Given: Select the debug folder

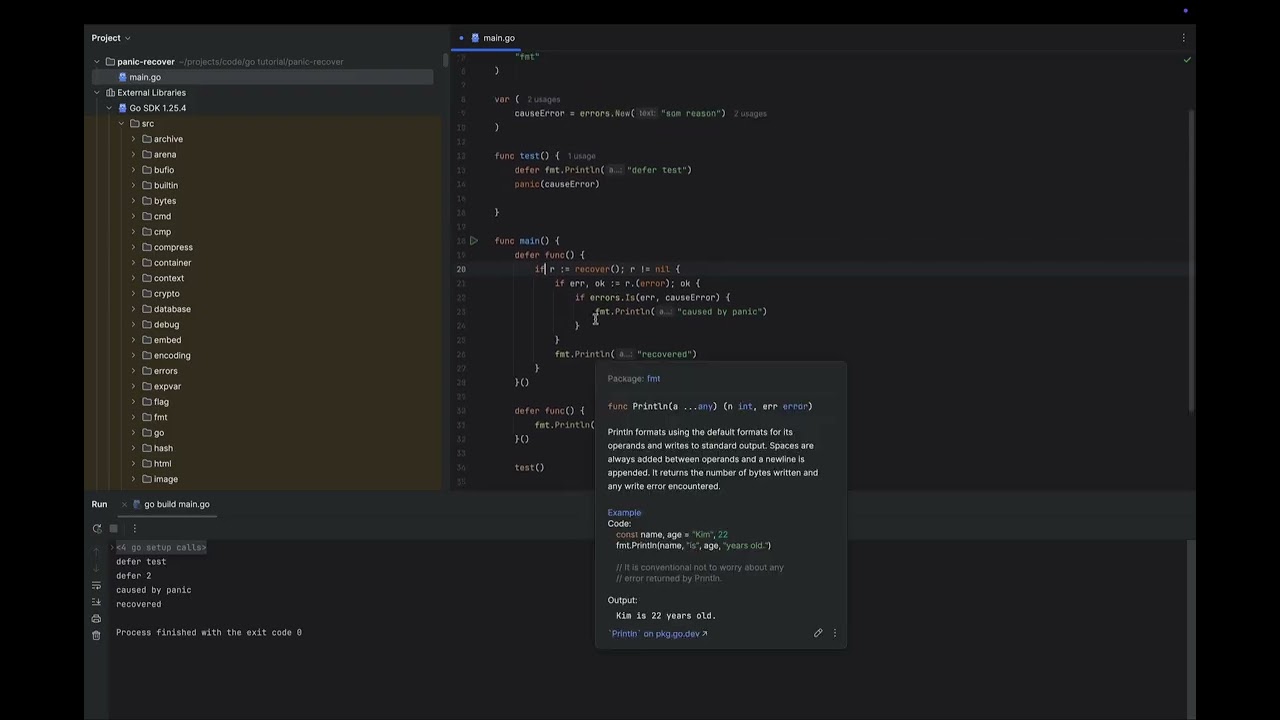Looking at the screenshot, I should (166, 325).
